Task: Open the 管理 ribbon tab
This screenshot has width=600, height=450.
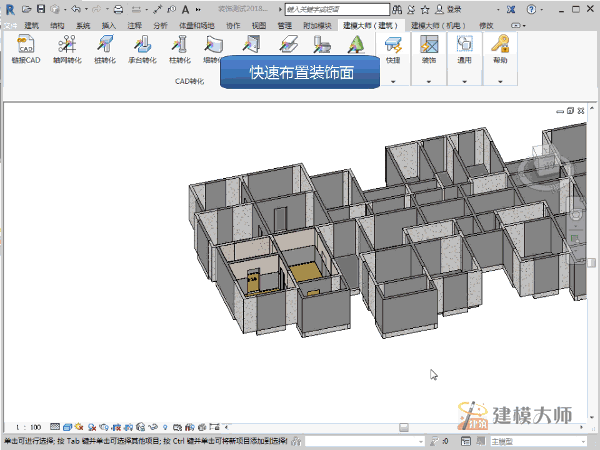Action: (x=285, y=26)
